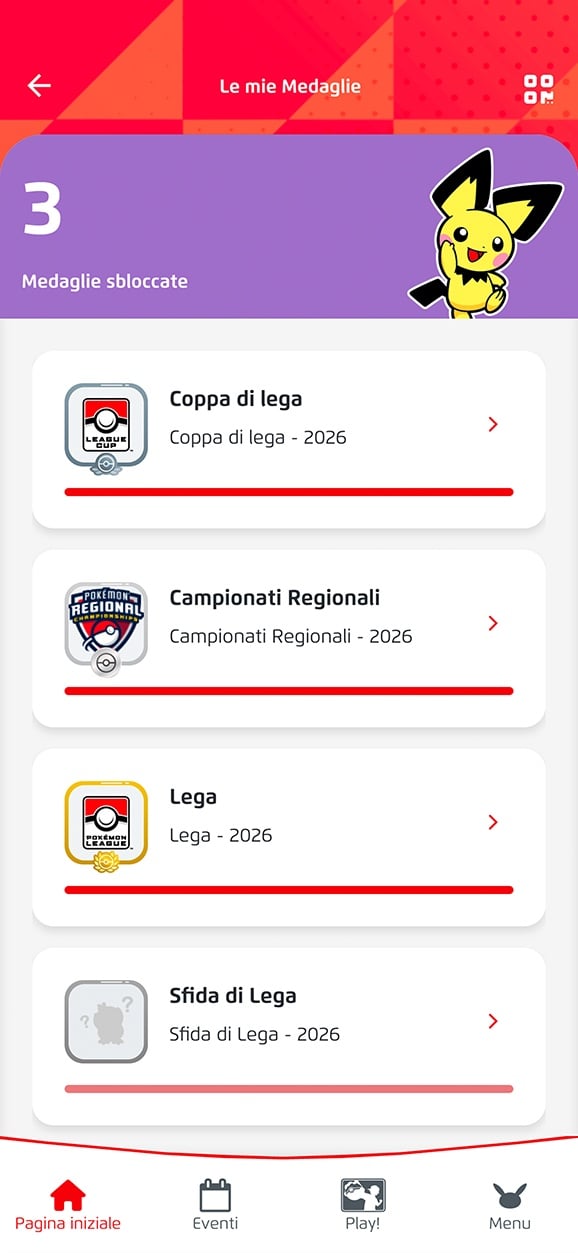Open Coppa di lega - 2026 entry
The width and height of the screenshot is (578, 1253).
click(289, 439)
